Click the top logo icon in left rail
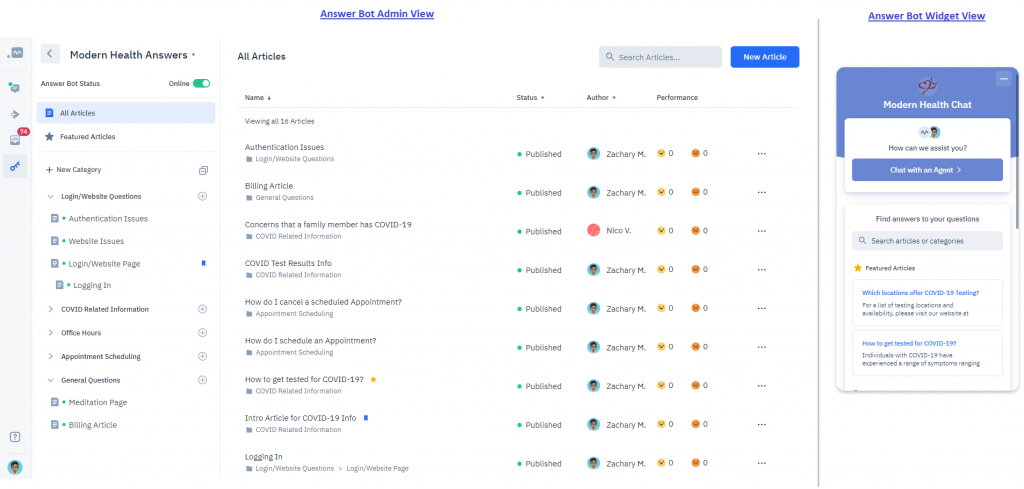Screen dimensions: 1024x489 click(x=15, y=53)
